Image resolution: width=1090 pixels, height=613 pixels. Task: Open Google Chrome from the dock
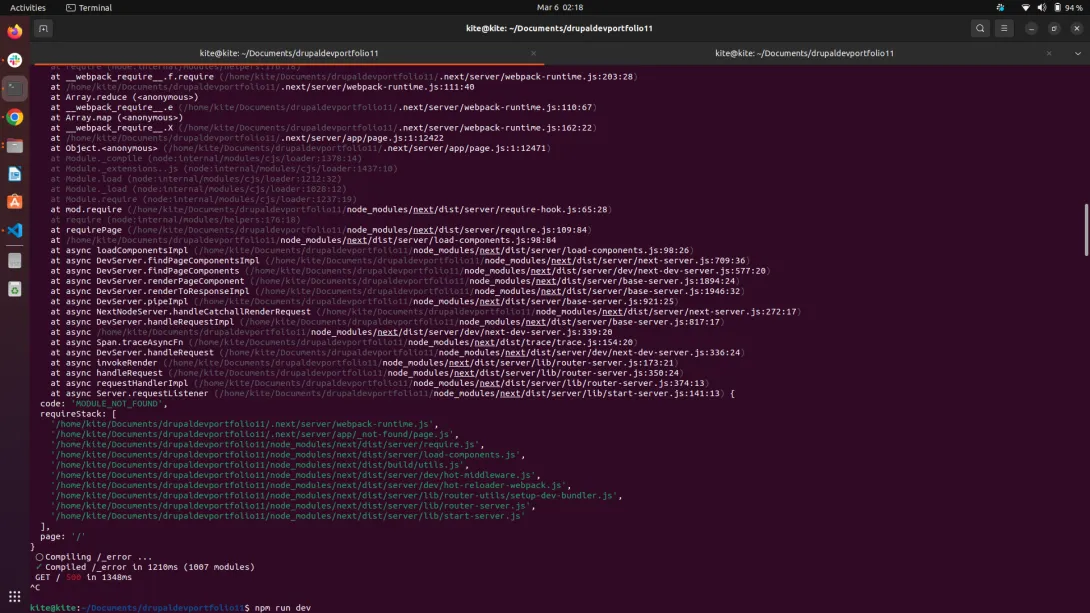14,117
